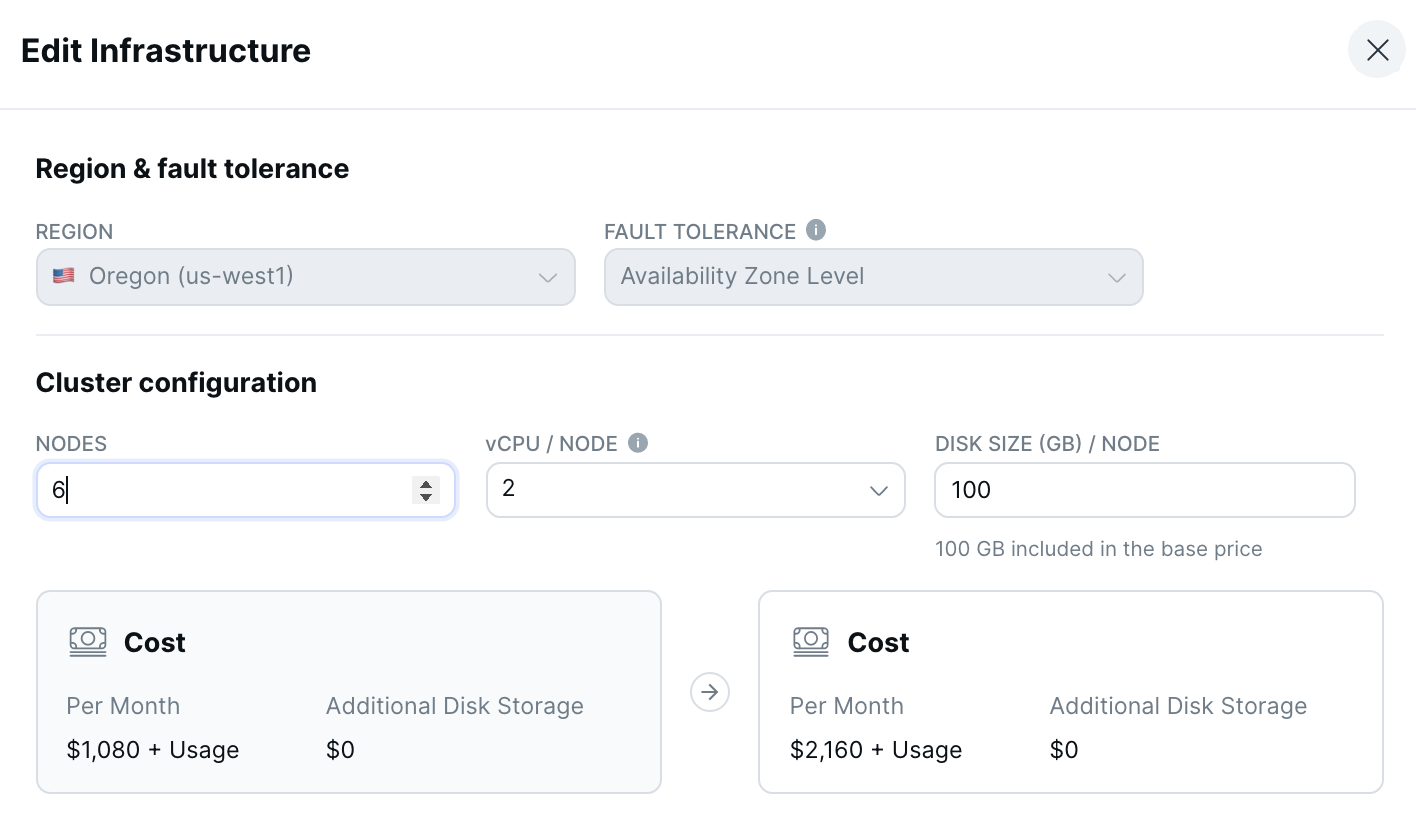Screen dimensions: 1416x828
Task: Click the left Cost summary card
Action: point(348,691)
